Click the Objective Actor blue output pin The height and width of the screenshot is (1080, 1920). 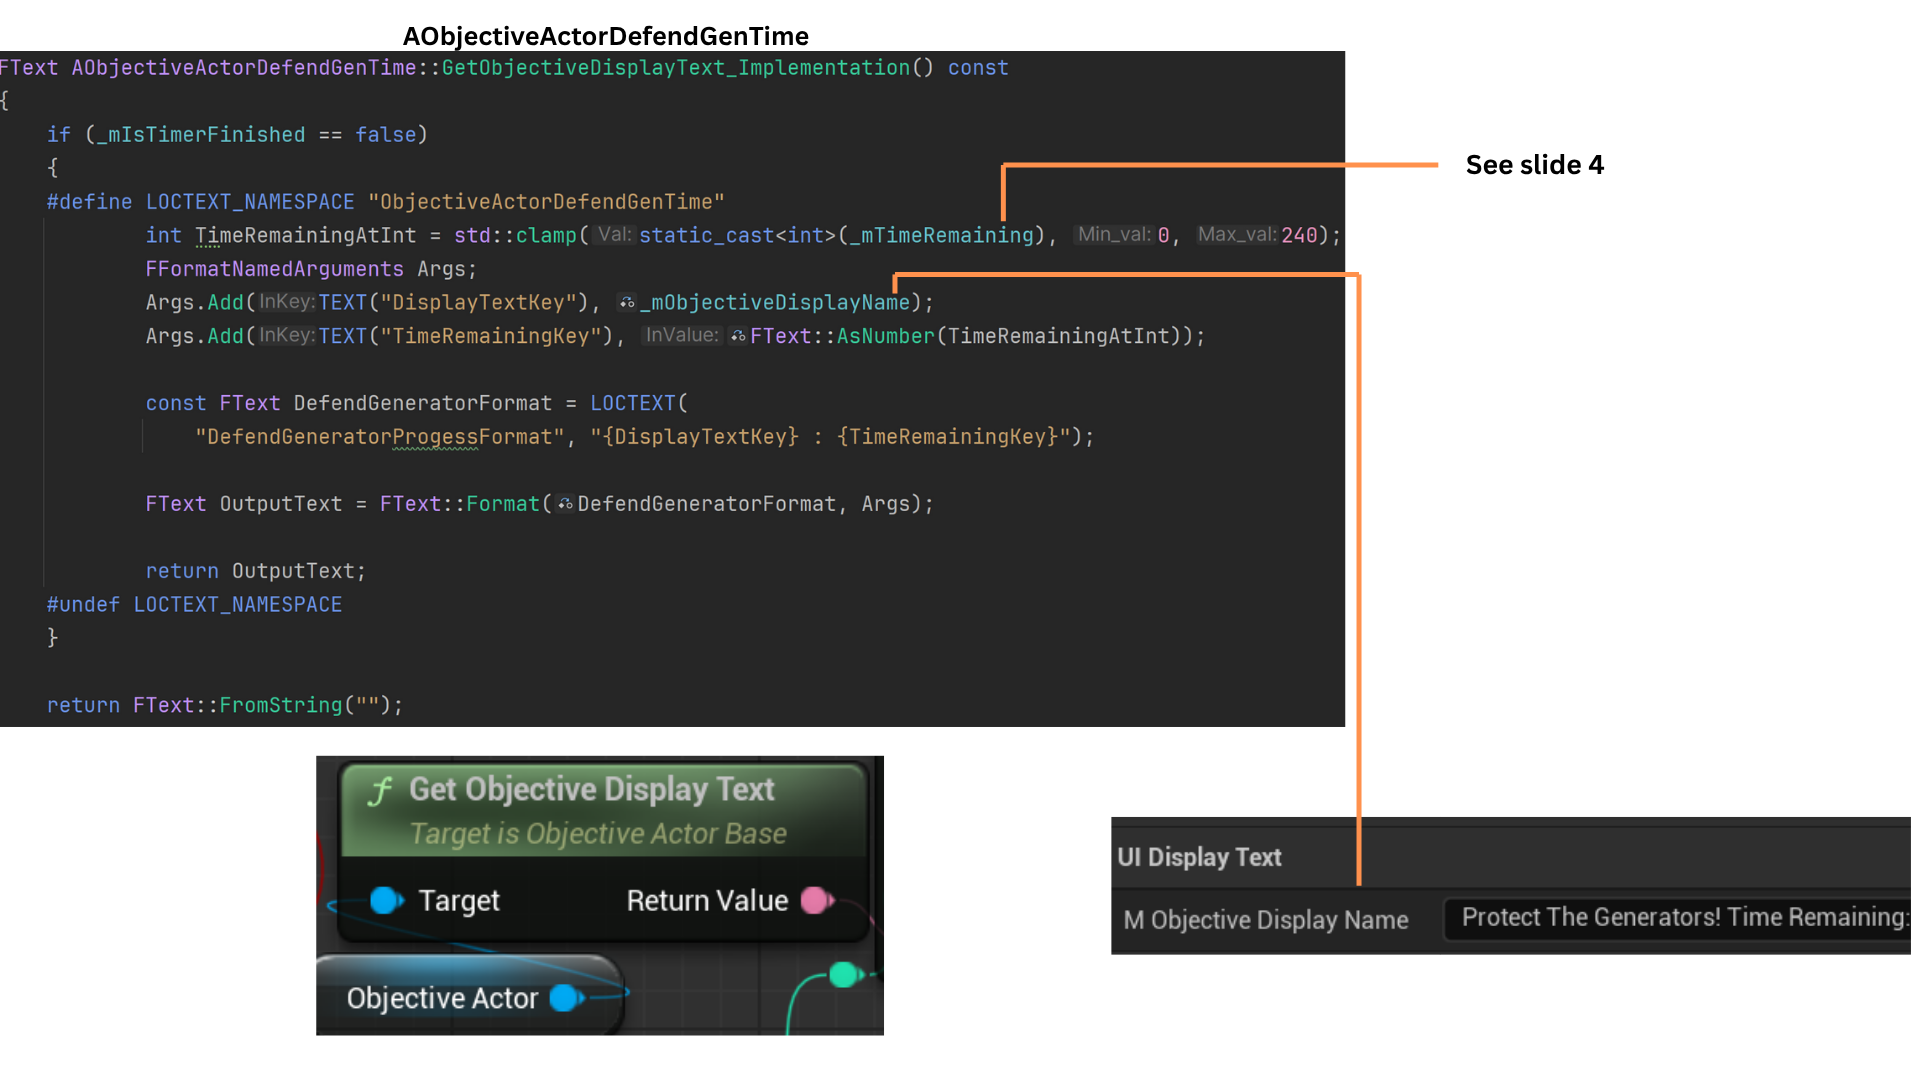(566, 998)
